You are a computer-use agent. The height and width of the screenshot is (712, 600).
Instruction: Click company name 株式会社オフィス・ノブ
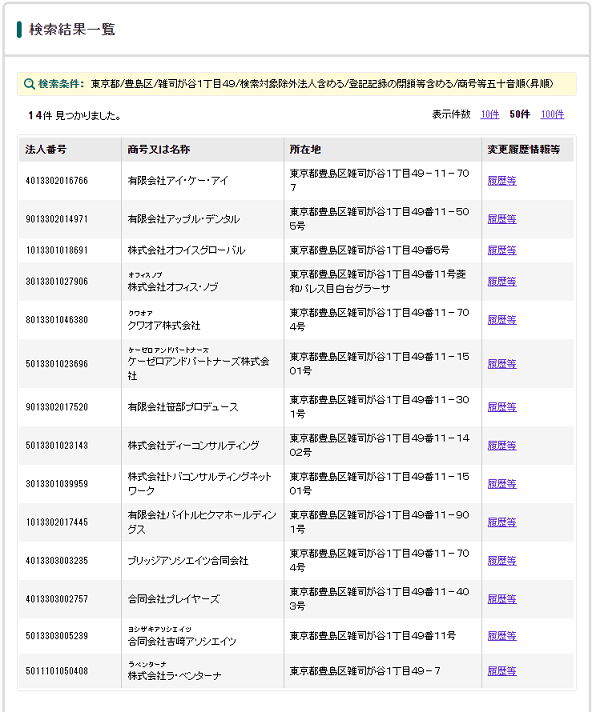tap(173, 287)
